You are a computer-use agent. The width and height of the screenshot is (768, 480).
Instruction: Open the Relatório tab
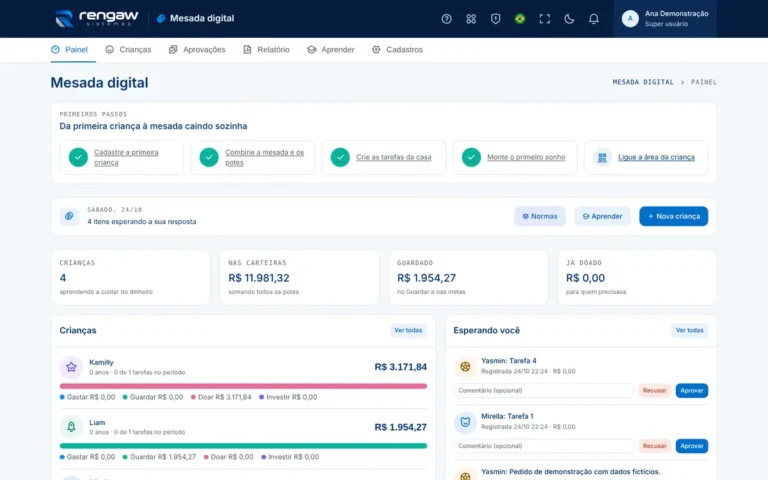pos(266,49)
